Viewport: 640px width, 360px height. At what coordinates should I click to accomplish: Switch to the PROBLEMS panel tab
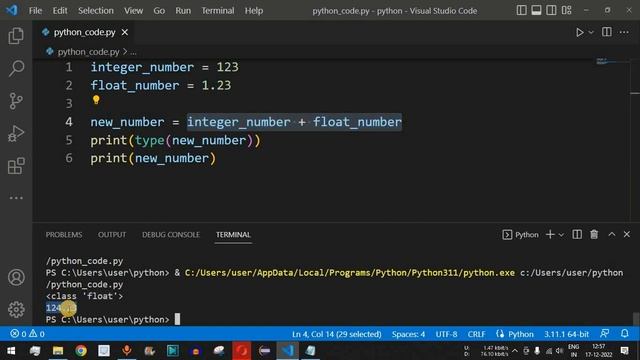point(64,235)
